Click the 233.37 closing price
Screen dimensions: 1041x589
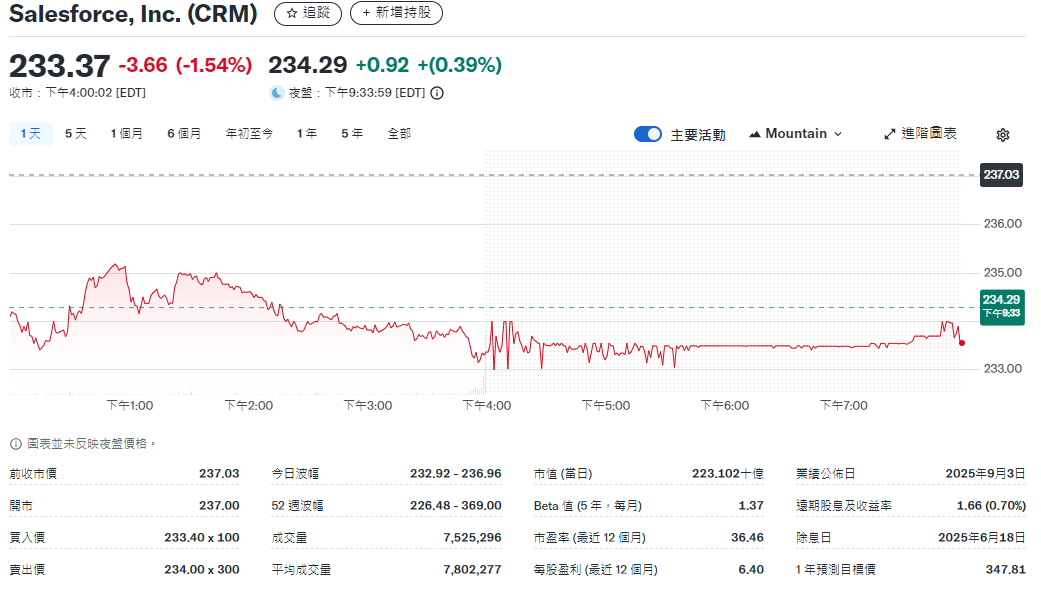click(x=60, y=66)
